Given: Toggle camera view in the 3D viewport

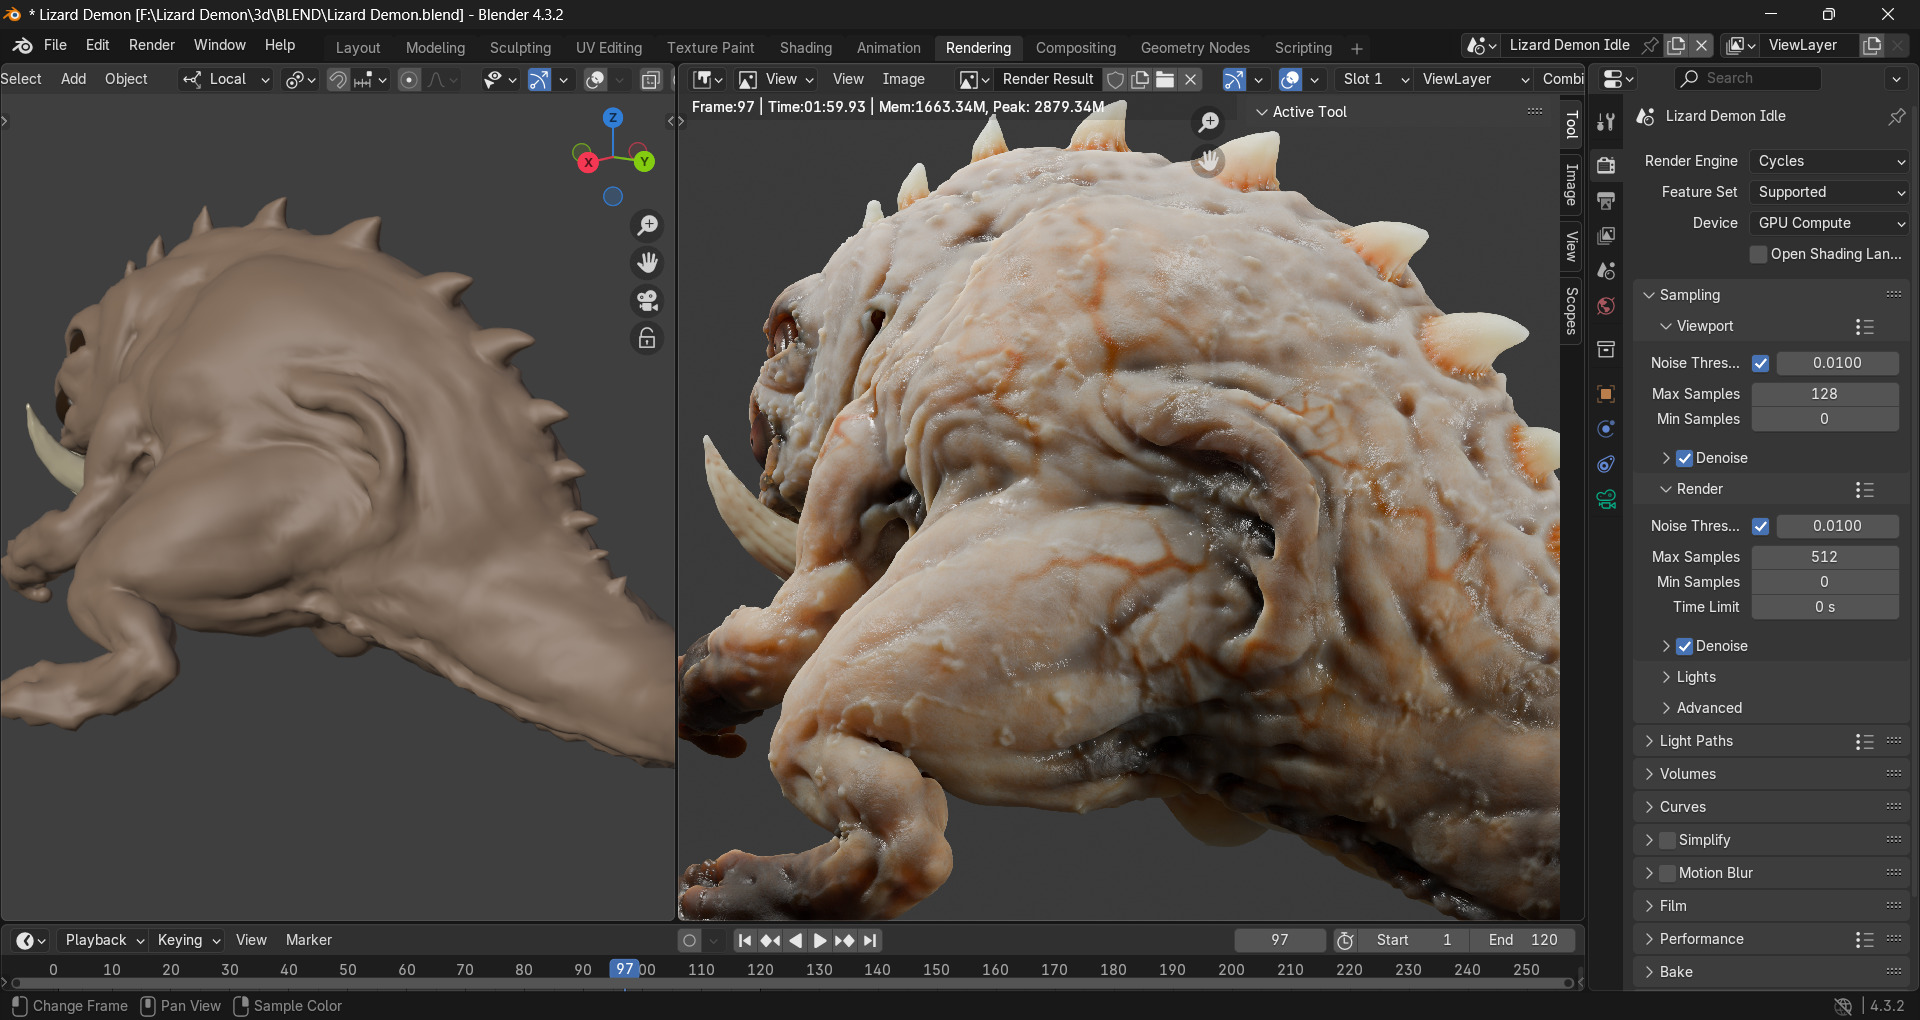Looking at the screenshot, I should click(648, 301).
